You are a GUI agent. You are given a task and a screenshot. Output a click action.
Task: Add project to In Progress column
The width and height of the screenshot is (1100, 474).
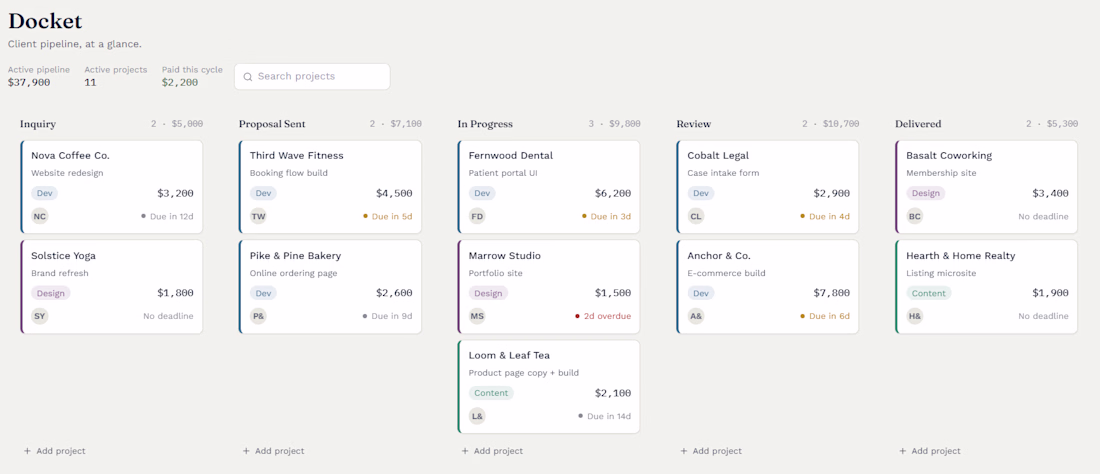[492, 451]
